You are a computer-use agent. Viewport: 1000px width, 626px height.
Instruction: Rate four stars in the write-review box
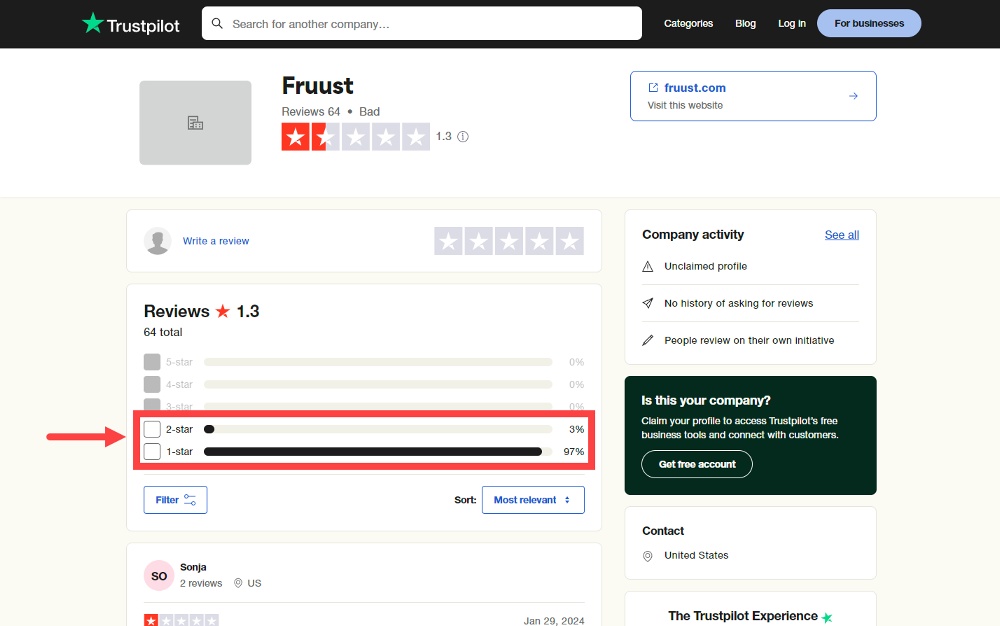click(x=539, y=241)
